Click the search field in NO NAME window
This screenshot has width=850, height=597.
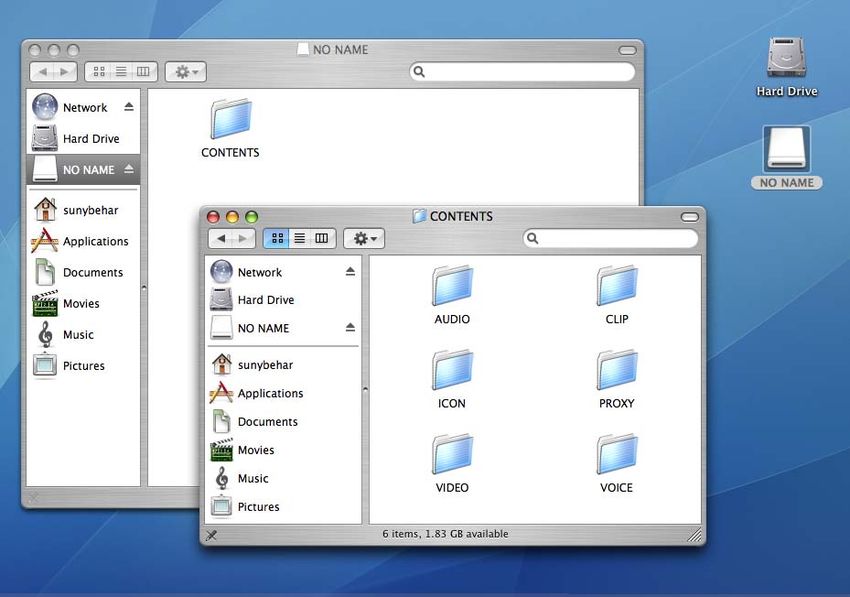[523, 72]
